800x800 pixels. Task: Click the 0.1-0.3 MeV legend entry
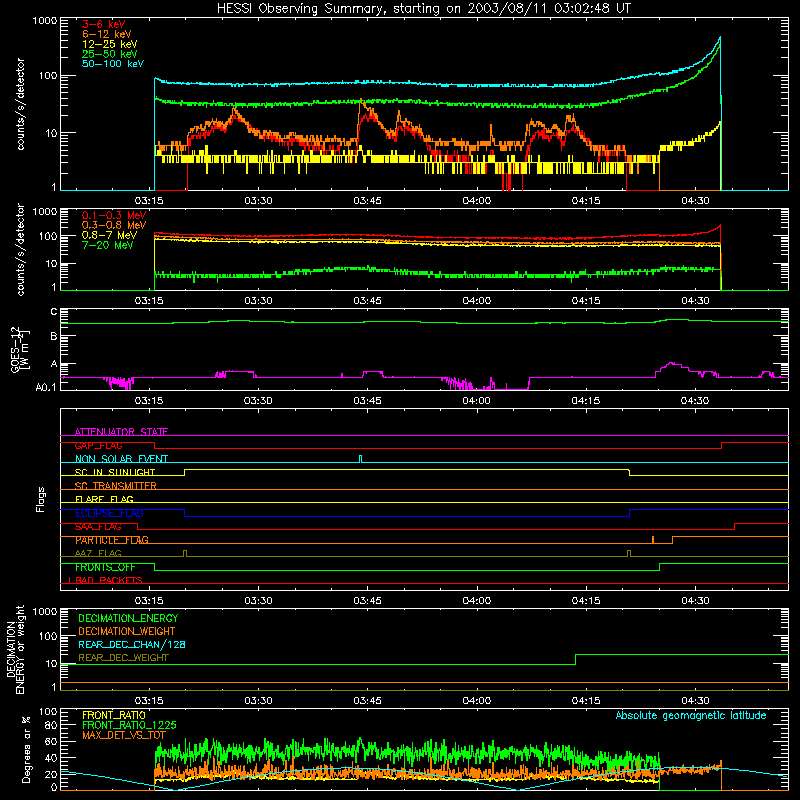pyautogui.click(x=113, y=215)
